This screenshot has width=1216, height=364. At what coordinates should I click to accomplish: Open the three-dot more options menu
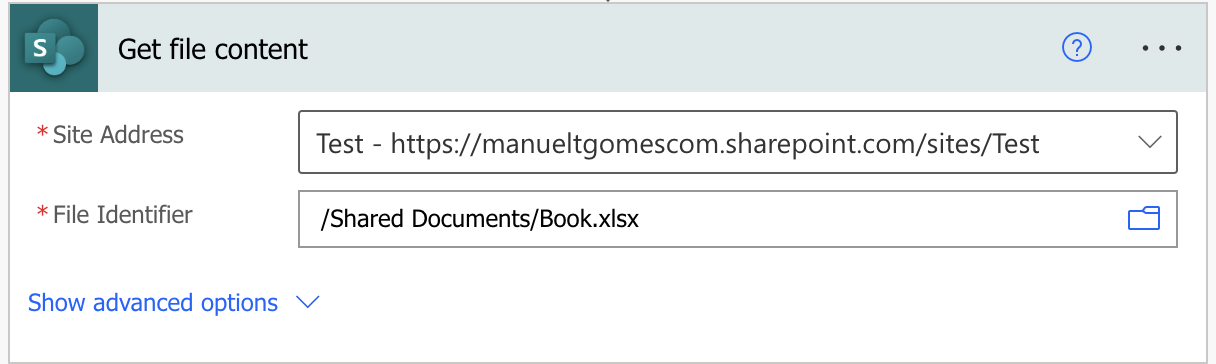pos(1162,48)
